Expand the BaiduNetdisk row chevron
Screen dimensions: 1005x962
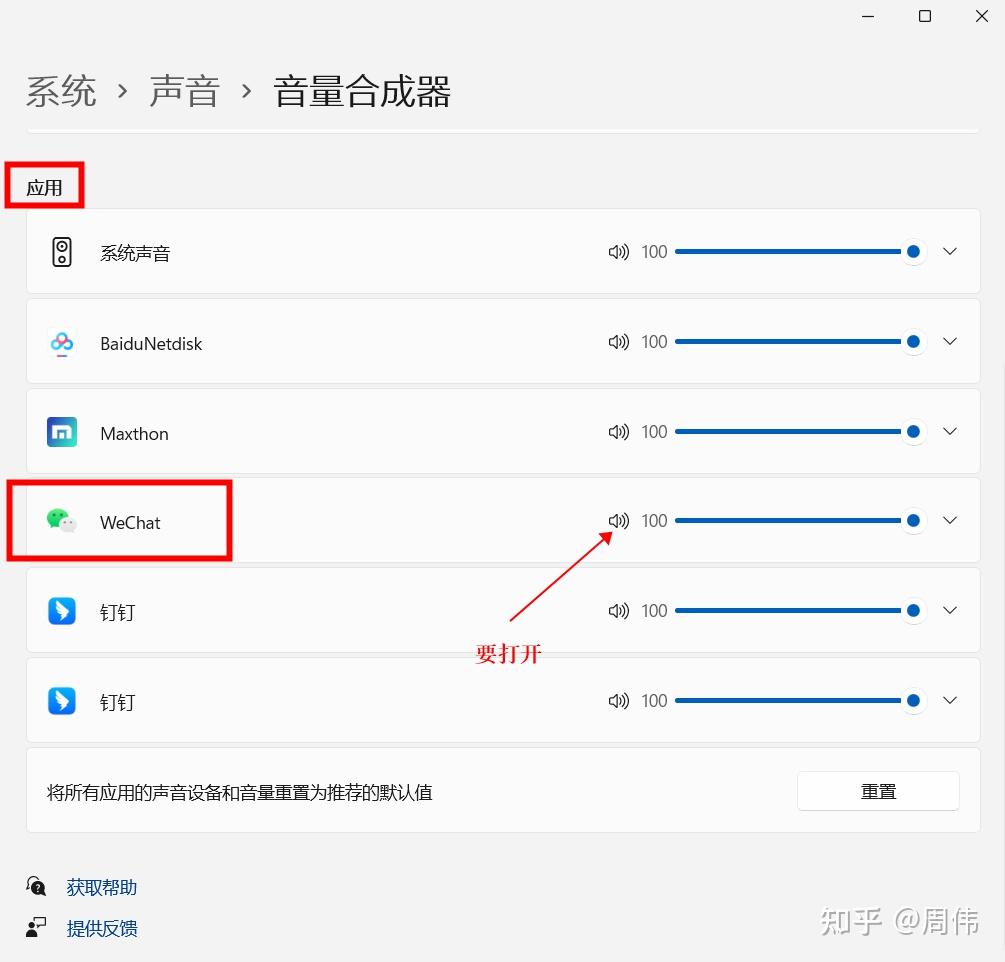coord(950,341)
